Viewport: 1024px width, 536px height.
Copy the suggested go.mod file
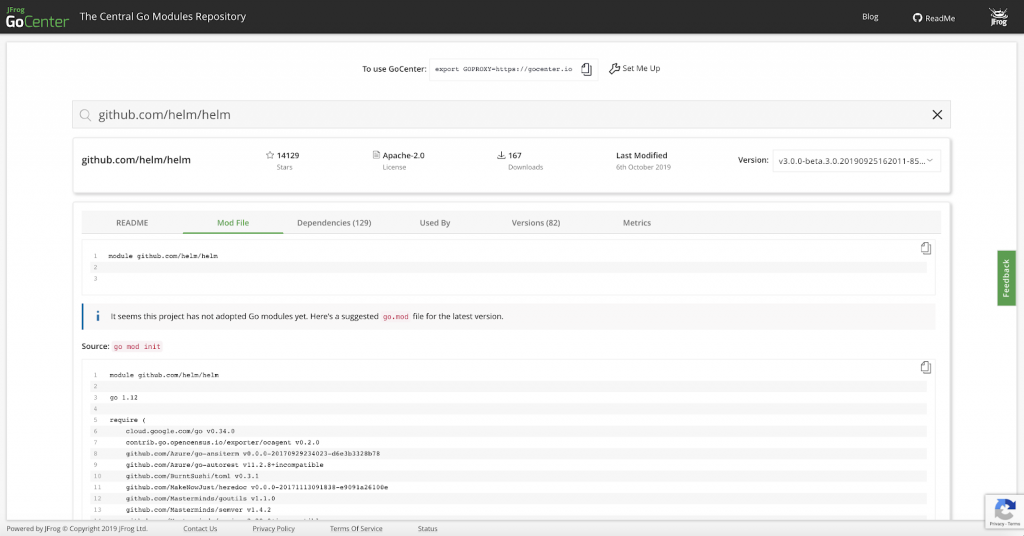tap(926, 367)
